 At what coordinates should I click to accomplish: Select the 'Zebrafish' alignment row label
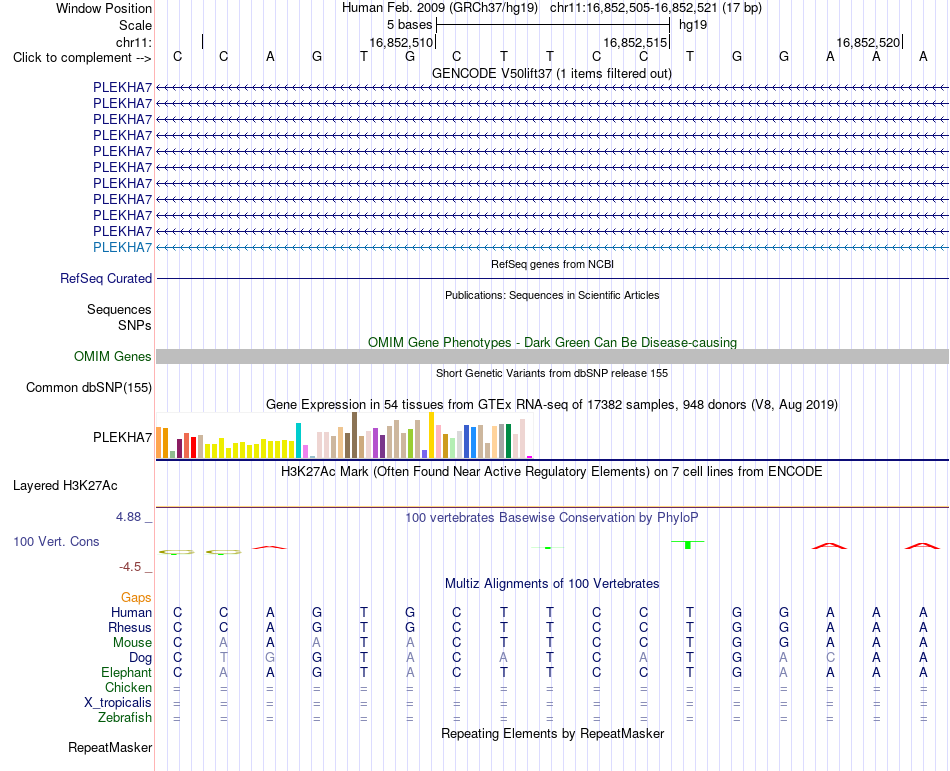pos(125,718)
